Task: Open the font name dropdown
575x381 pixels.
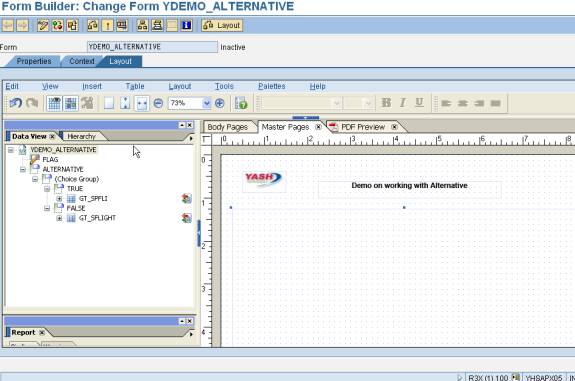Action: (x=337, y=103)
